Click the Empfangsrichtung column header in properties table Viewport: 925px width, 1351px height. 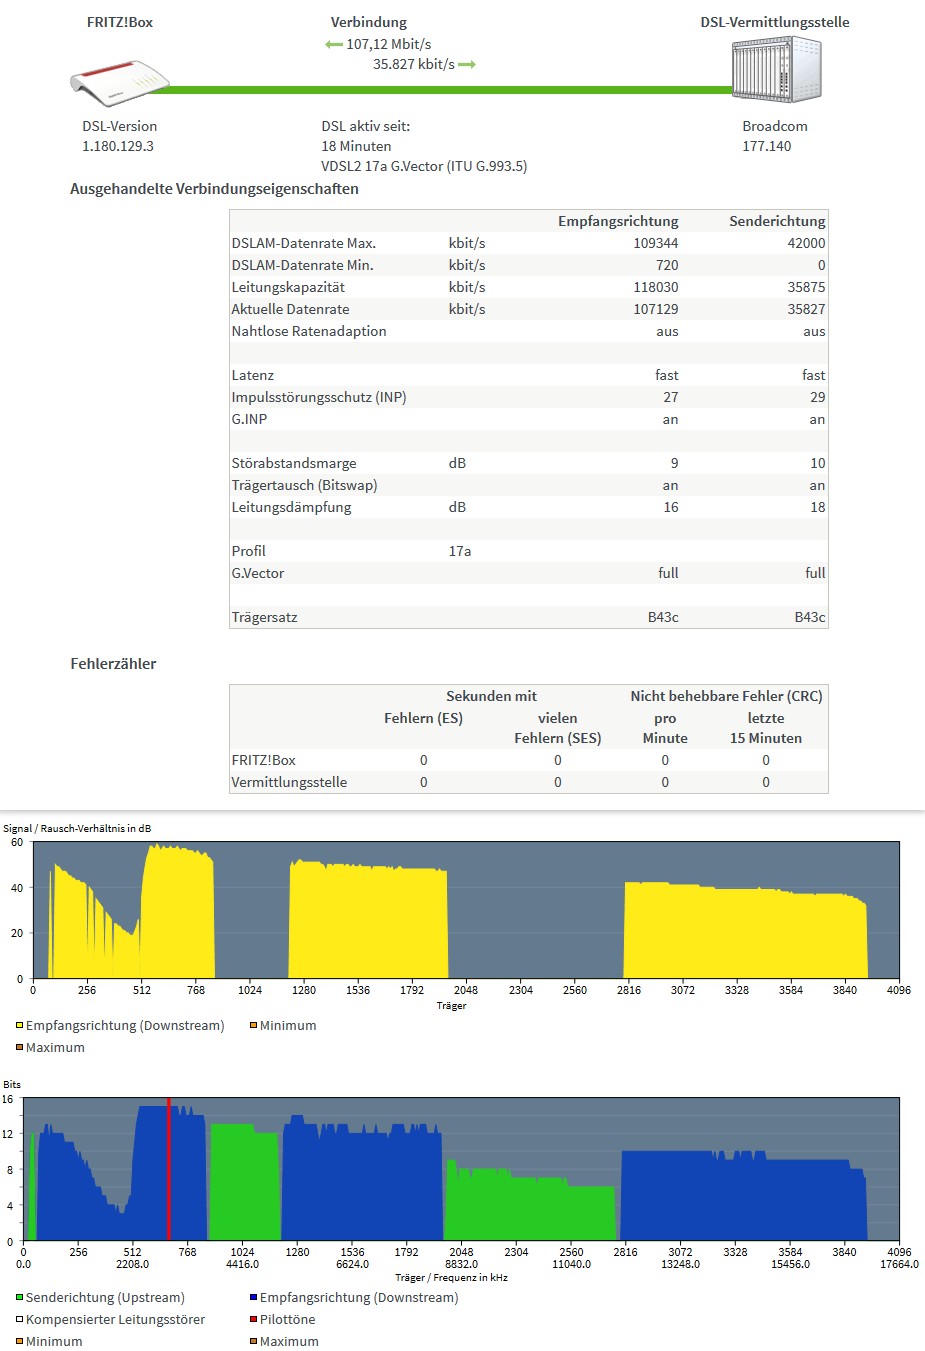[617, 221]
